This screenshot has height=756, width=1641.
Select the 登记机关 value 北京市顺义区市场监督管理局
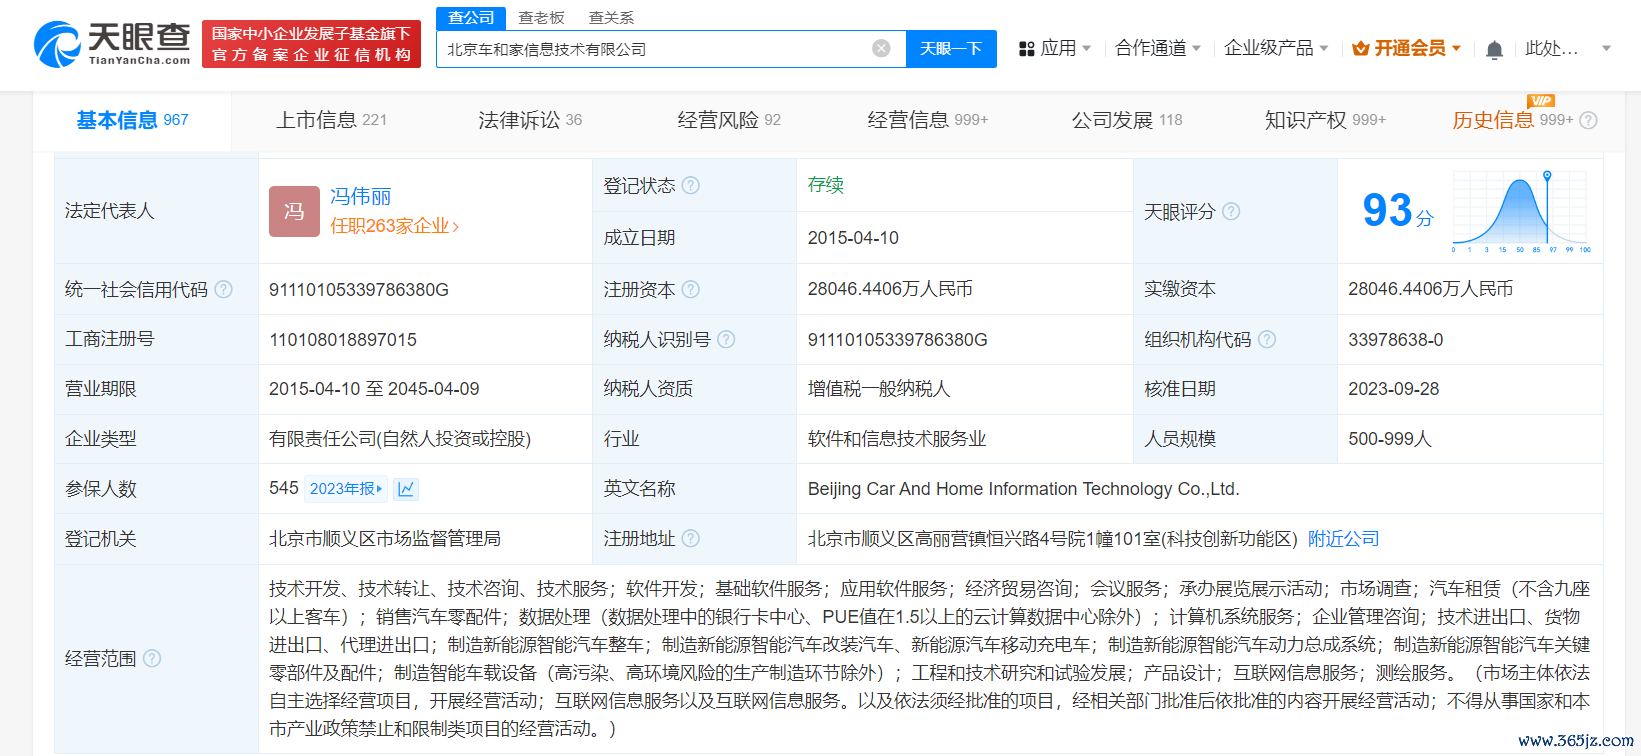click(x=385, y=538)
